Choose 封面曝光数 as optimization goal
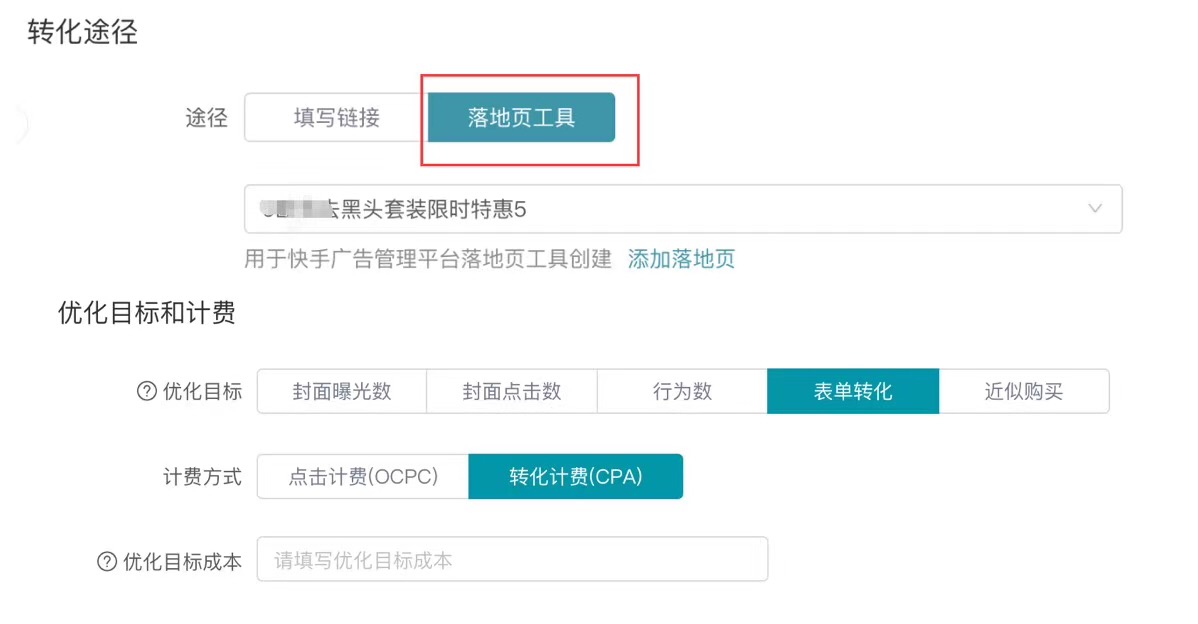1198x624 pixels. tap(342, 391)
